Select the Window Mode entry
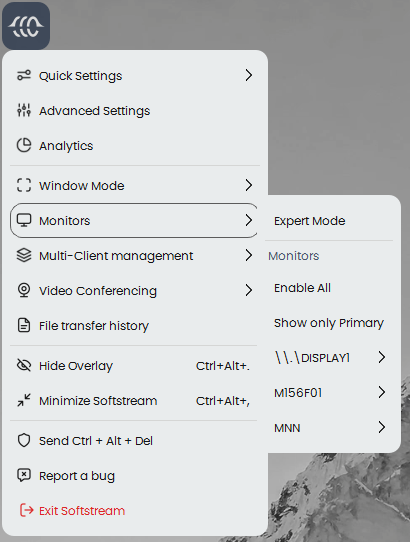 (x=135, y=185)
